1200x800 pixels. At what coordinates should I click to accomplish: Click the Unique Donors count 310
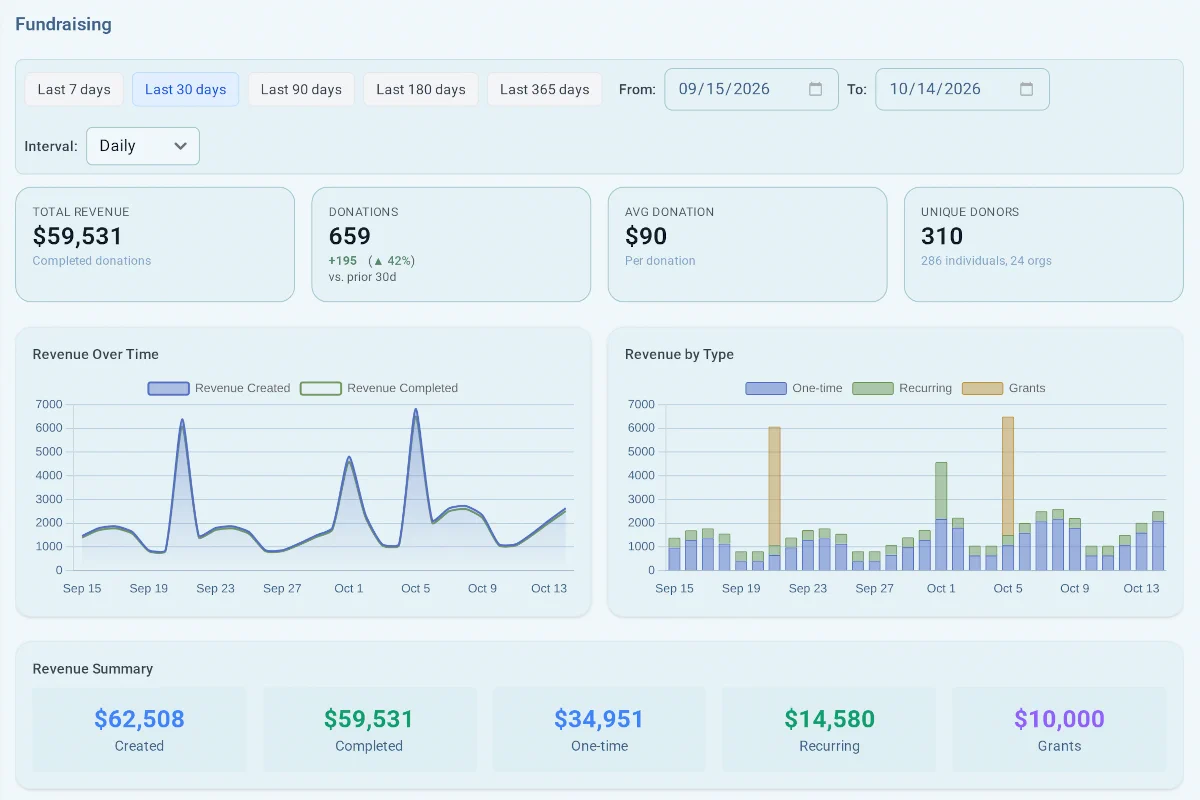[942, 236]
